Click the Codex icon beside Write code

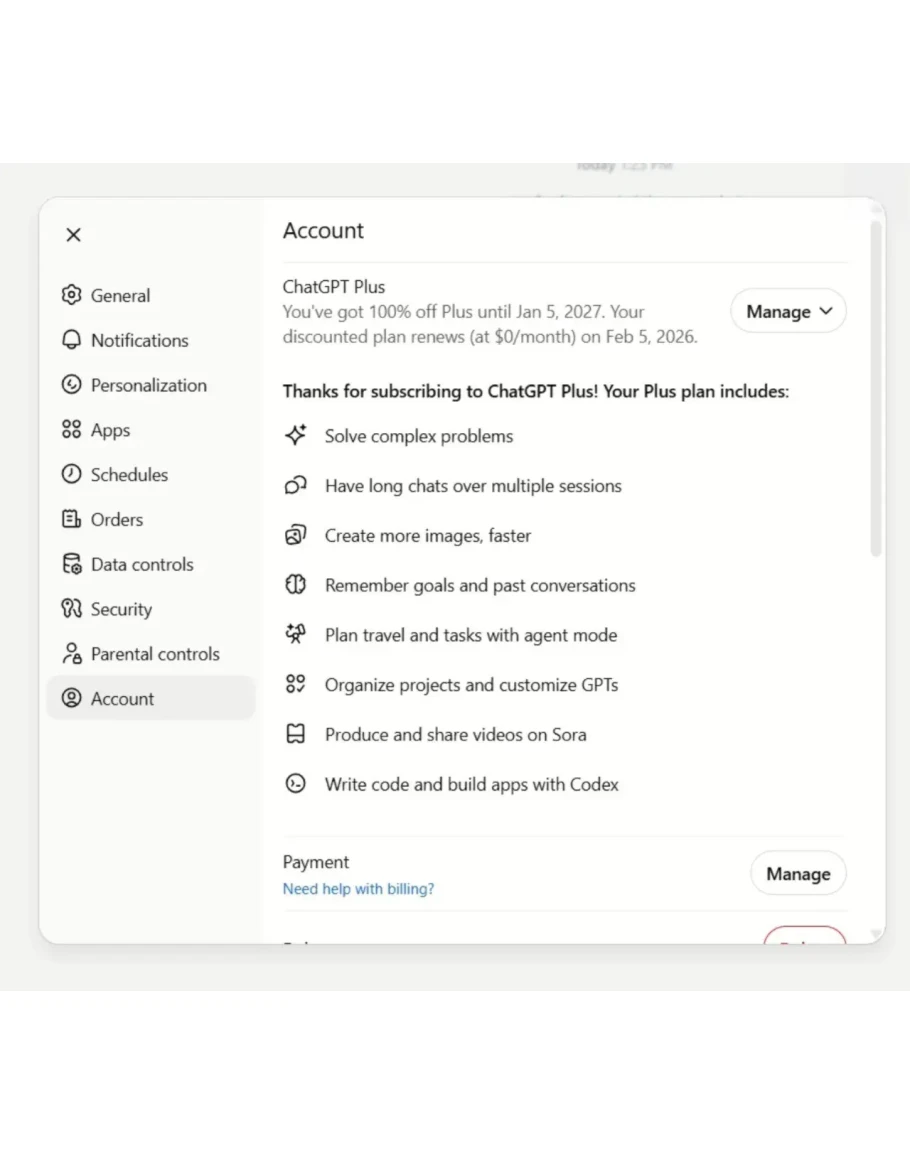coord(295,784)
